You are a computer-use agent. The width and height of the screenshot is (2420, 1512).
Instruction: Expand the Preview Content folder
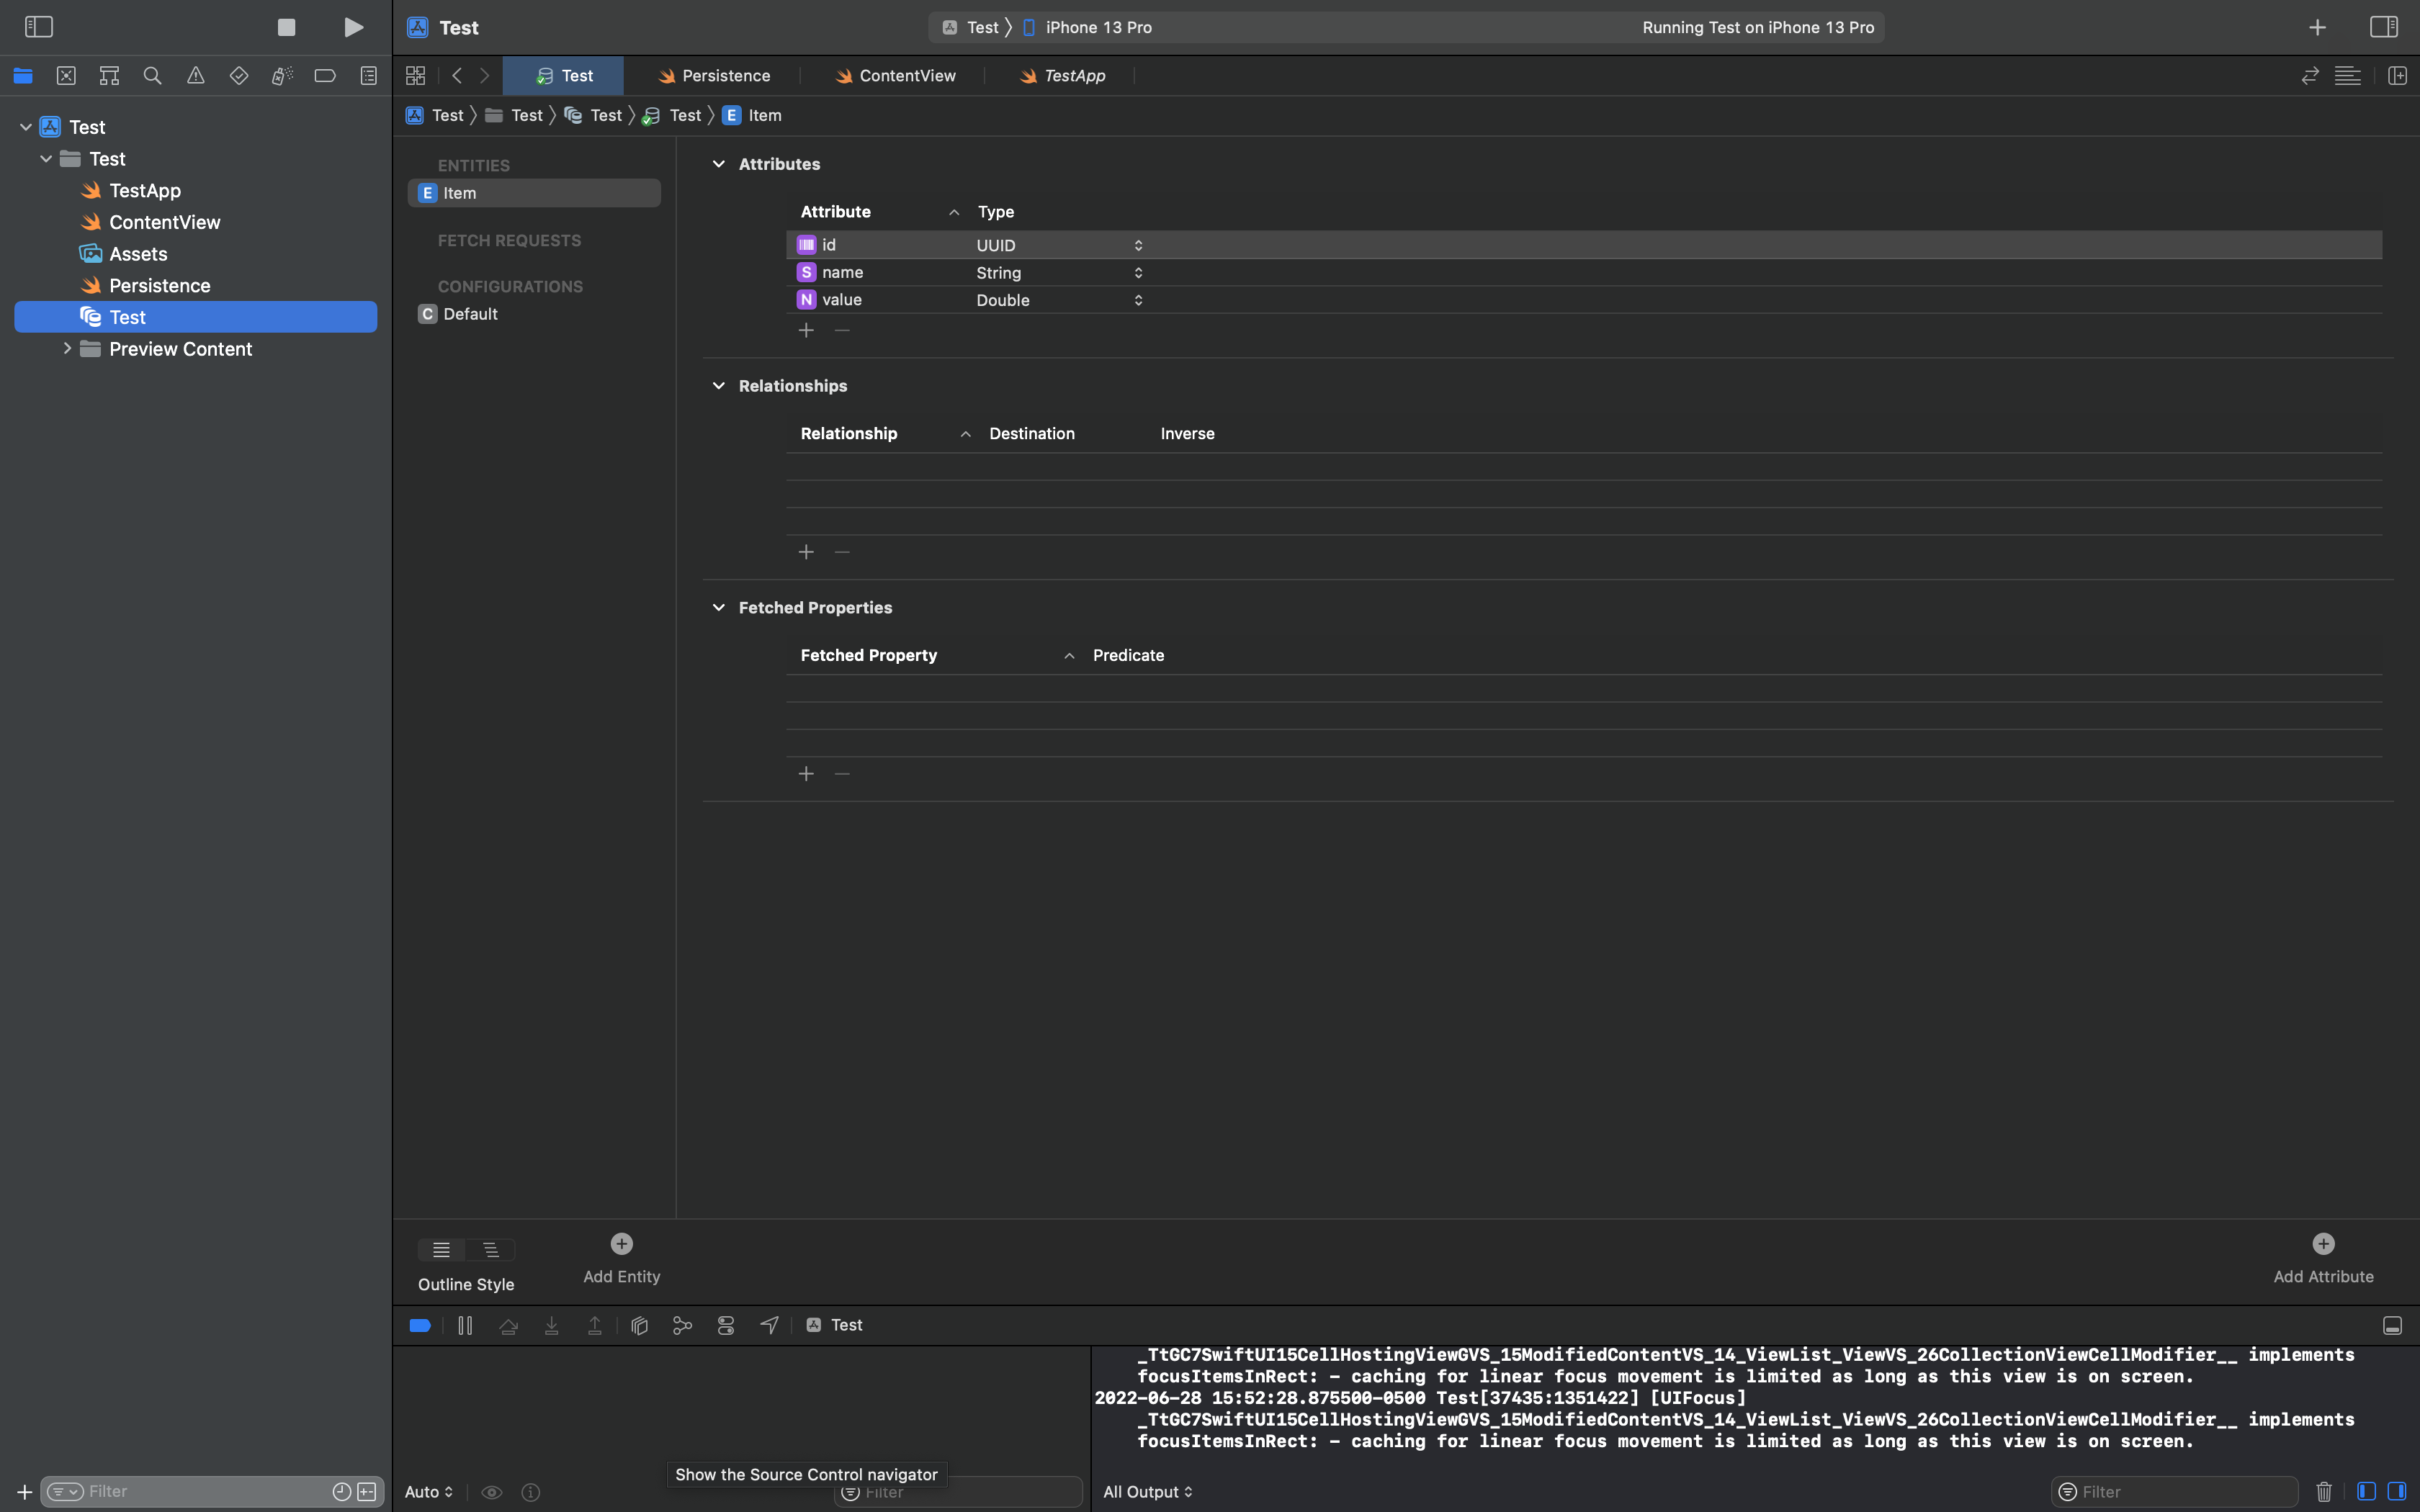click(x=67, y=349)
